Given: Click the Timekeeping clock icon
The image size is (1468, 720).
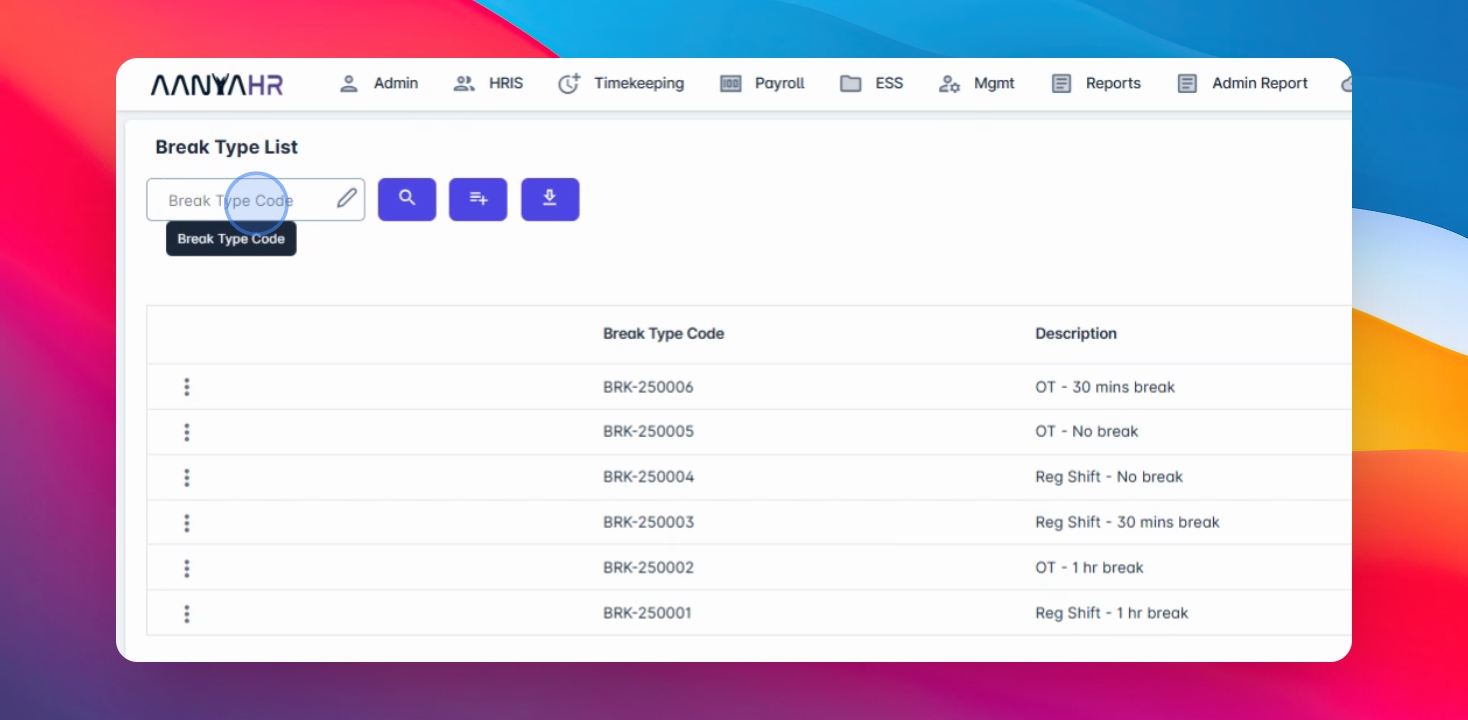Looking at the screenshot, I should (x=569, y=84).
